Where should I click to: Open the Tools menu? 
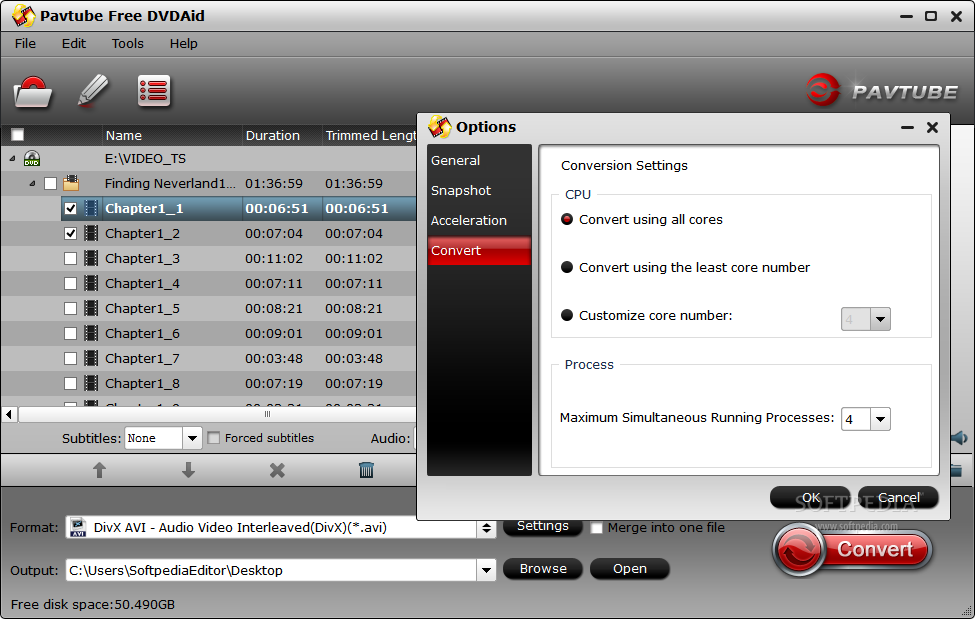(127, 44)
